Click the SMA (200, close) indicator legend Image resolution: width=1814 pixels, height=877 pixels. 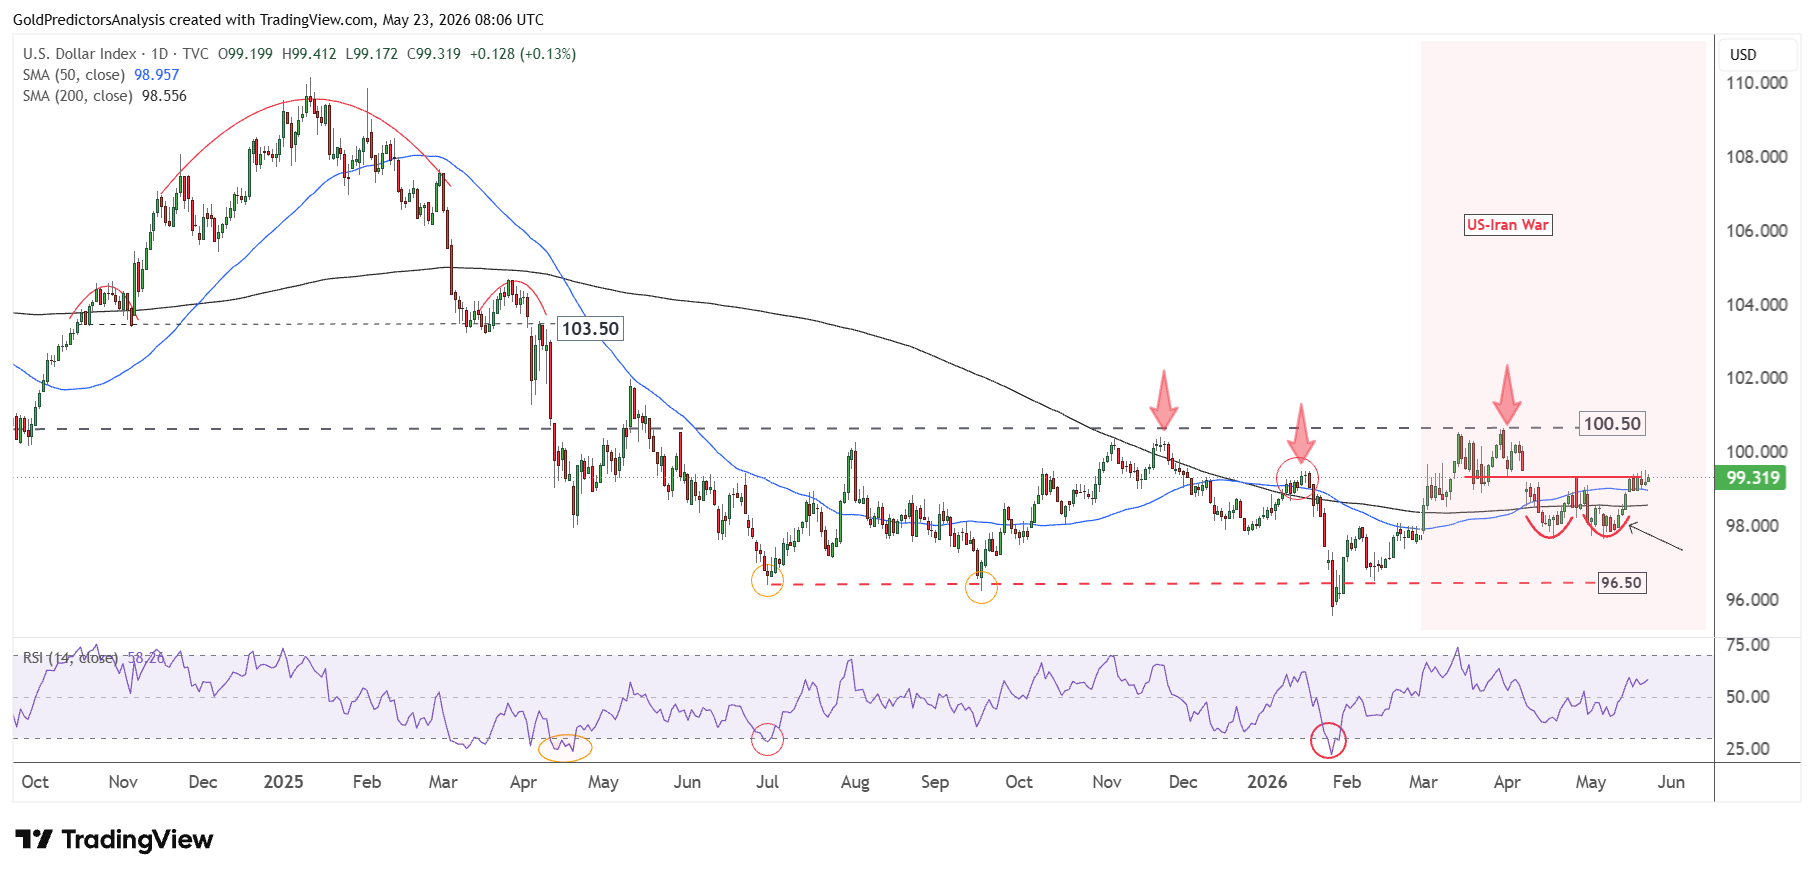pos(105,96)
